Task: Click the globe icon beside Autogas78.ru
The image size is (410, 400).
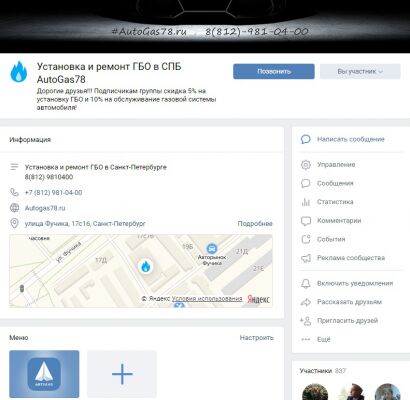Action: click(x=14, y=208)
